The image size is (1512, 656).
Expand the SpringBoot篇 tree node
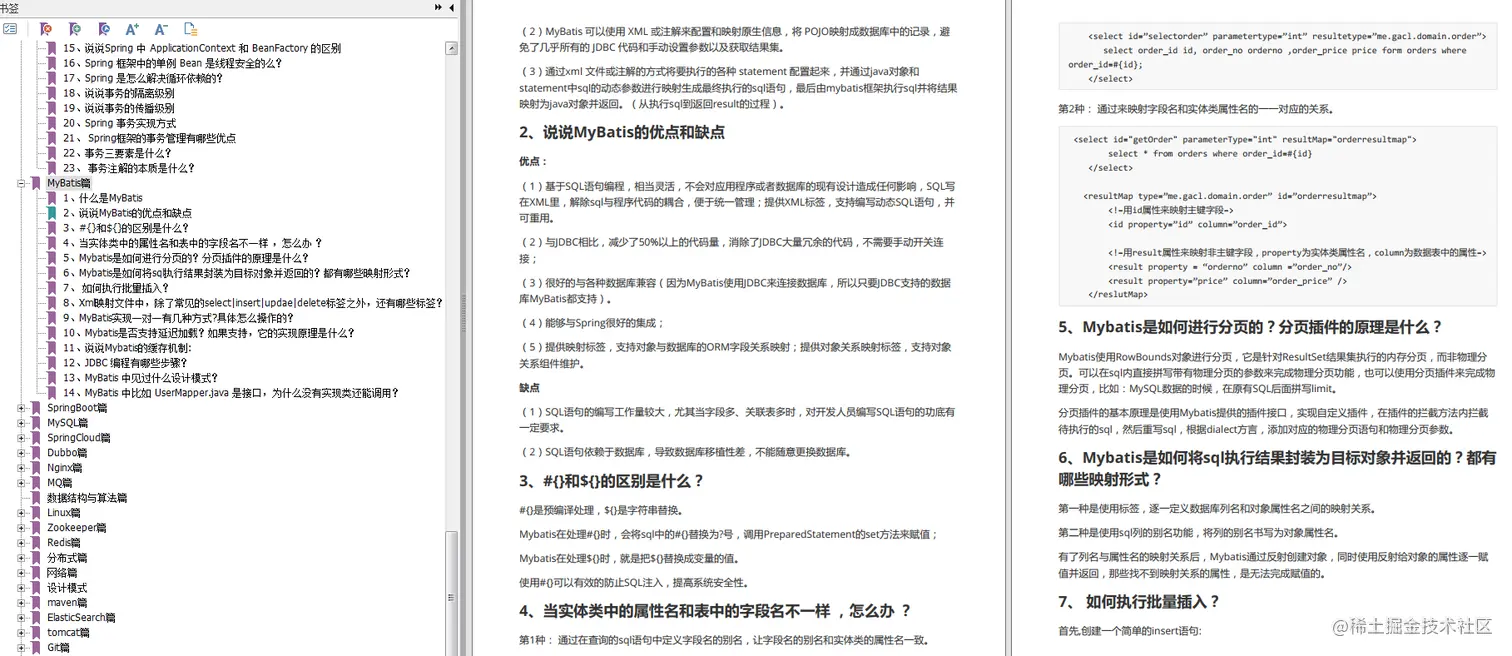click(x=22, y=408)
